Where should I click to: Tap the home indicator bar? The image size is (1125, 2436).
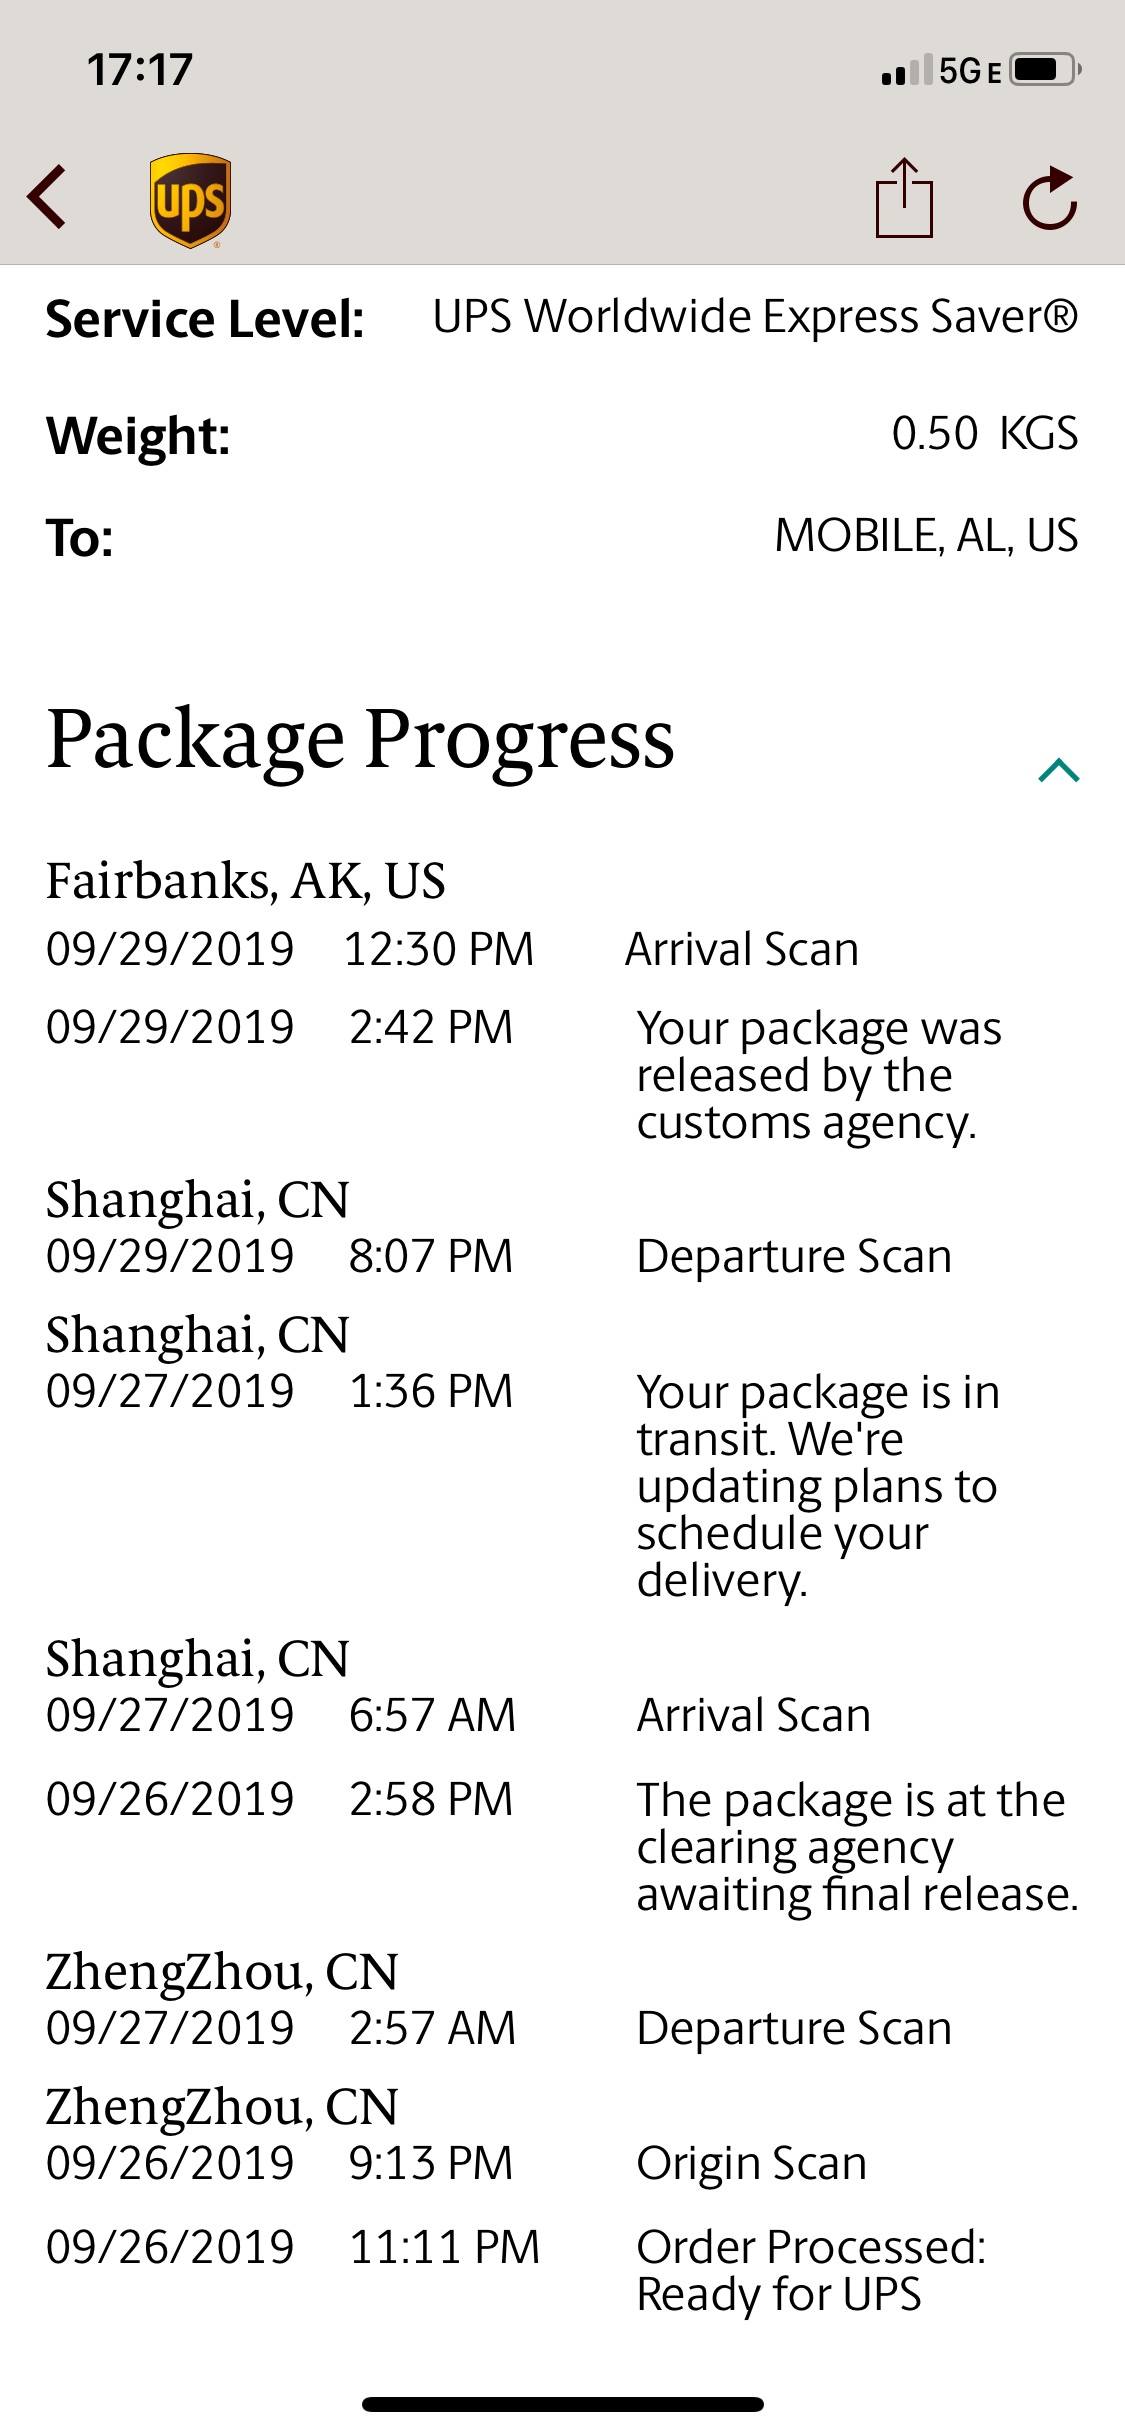(563, 2404)
